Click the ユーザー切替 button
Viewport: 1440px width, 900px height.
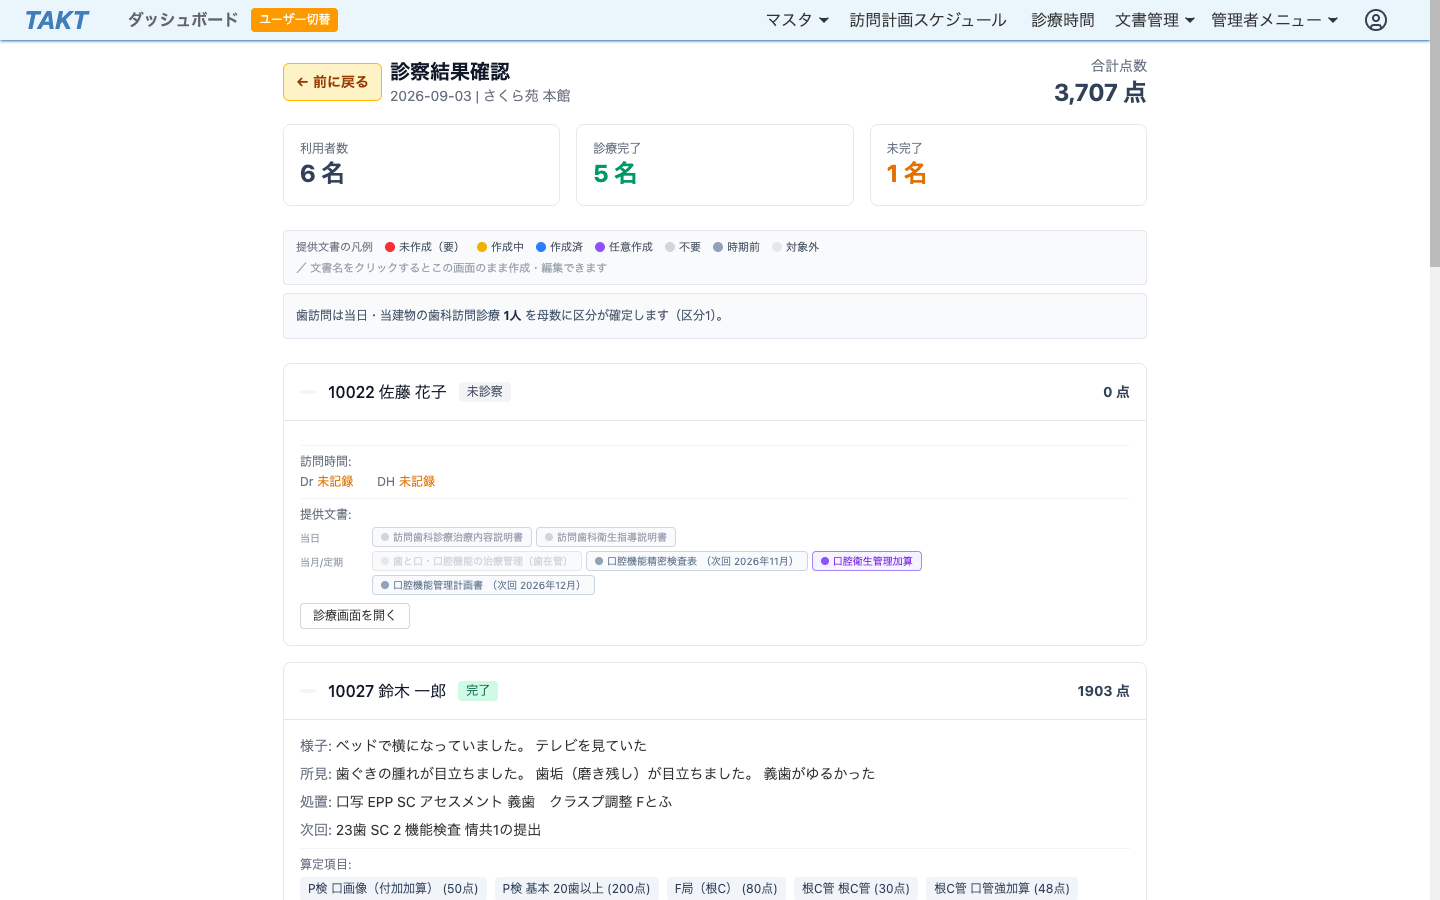click(294, 20)
